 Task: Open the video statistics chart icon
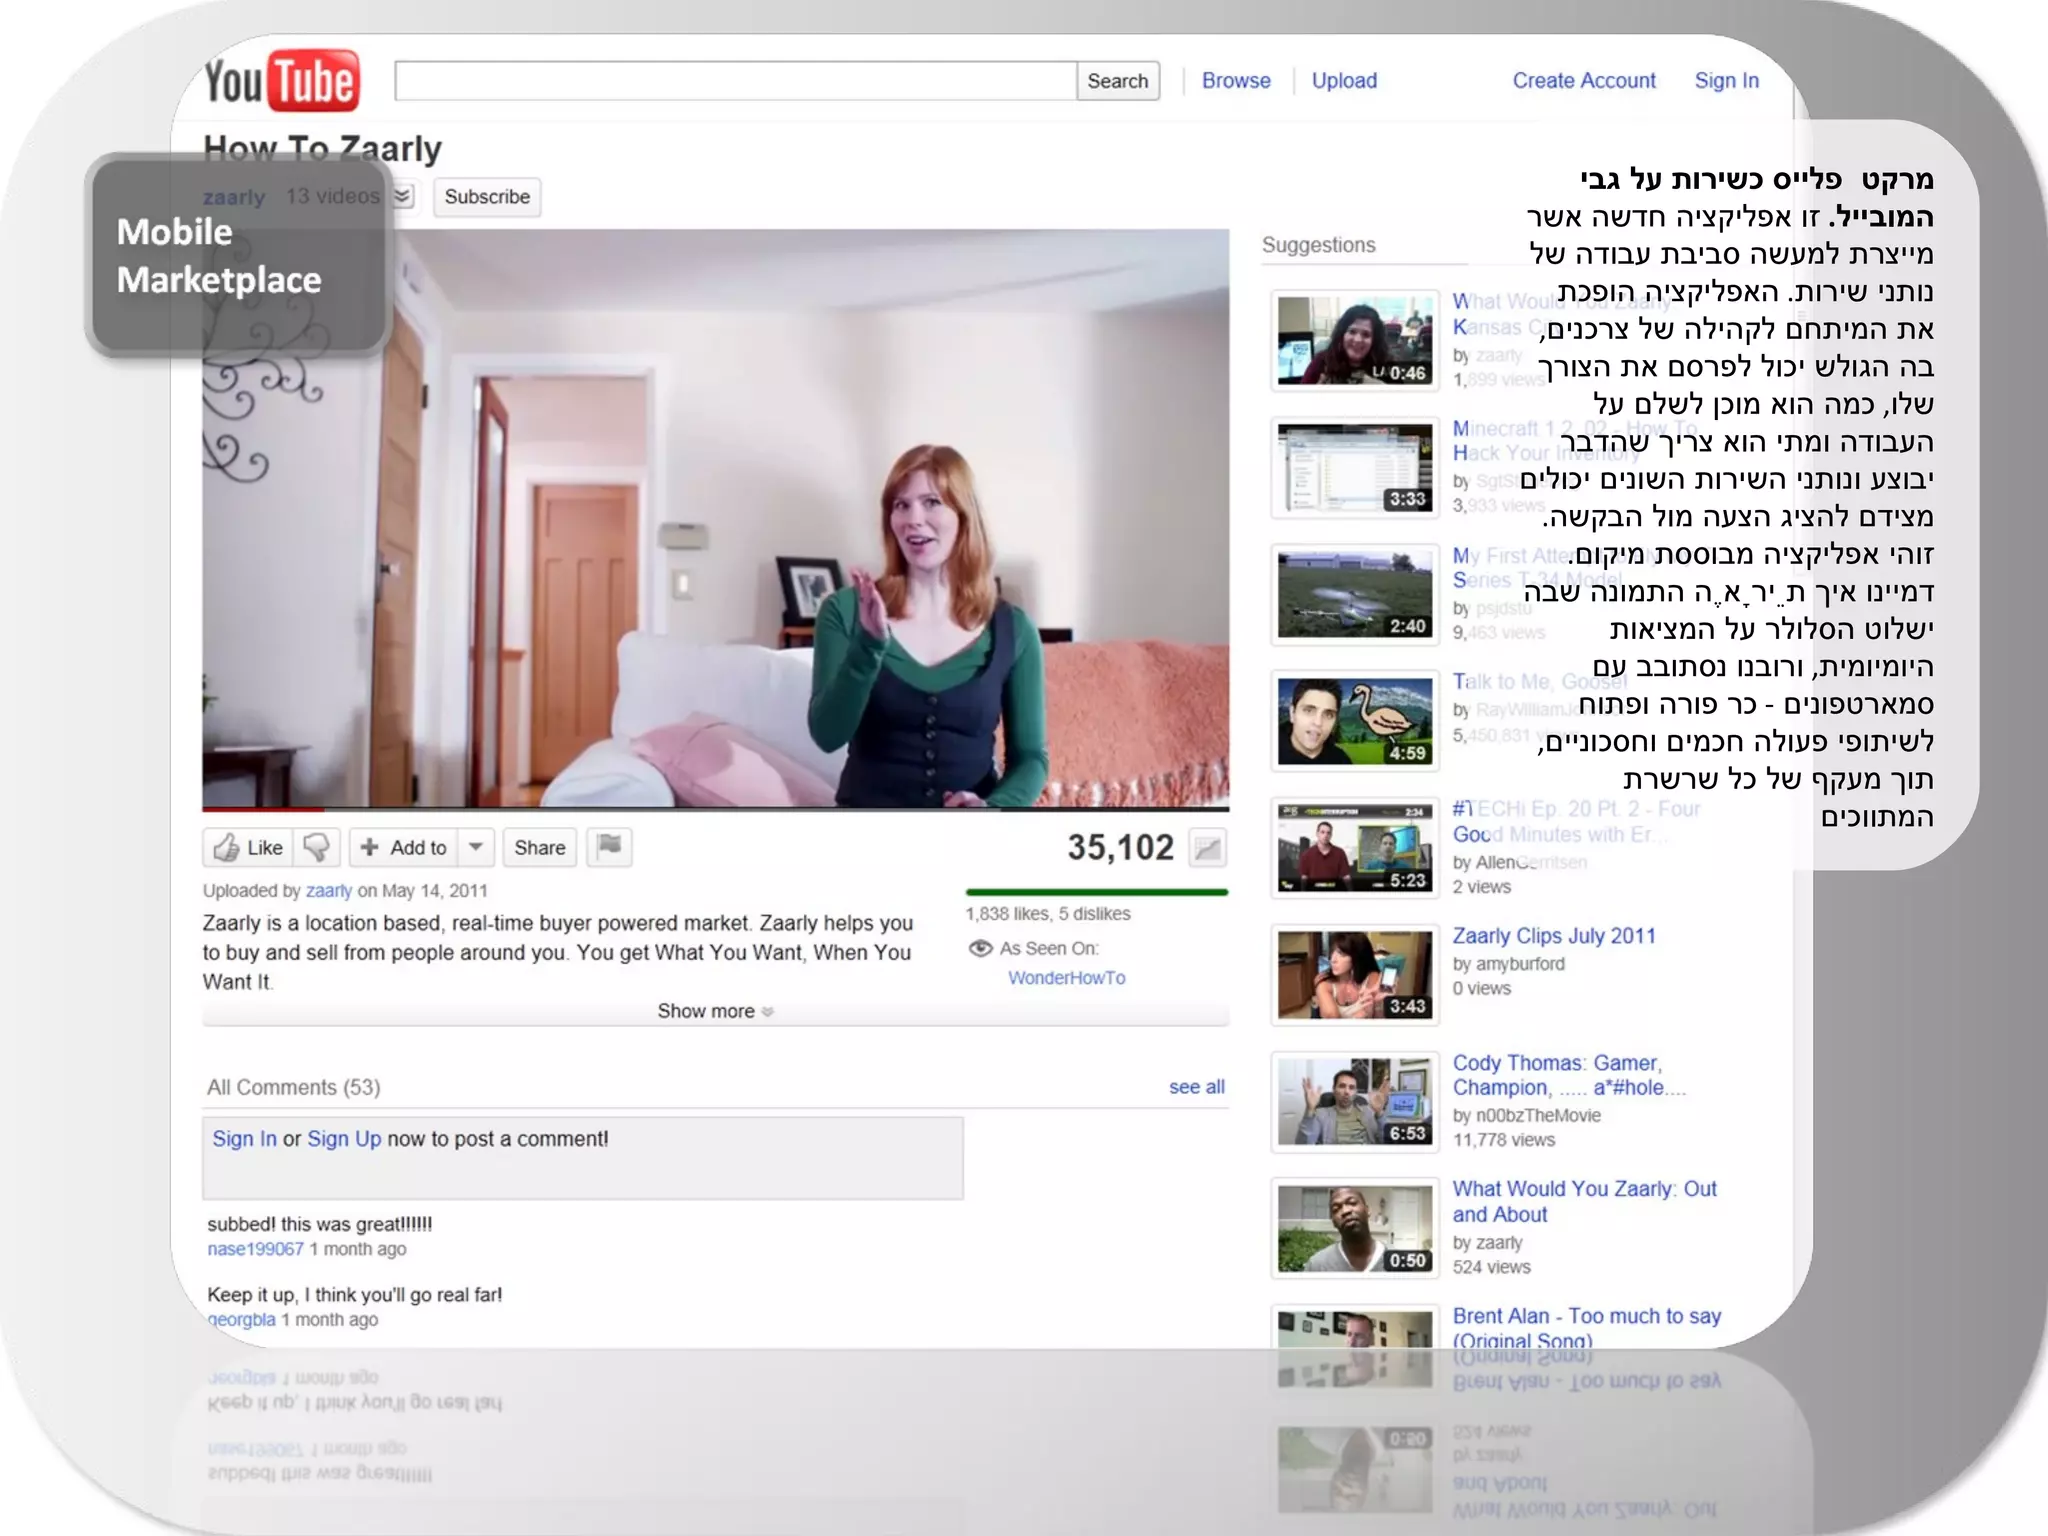1207,848
